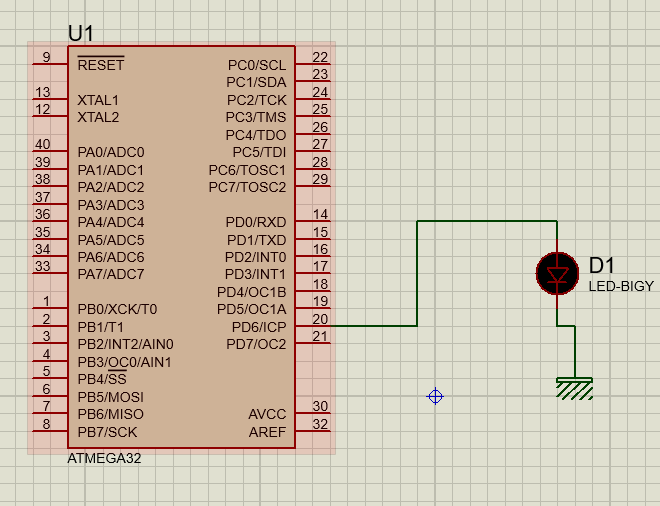Click the AREF pin 32

[x=314, y=431]
